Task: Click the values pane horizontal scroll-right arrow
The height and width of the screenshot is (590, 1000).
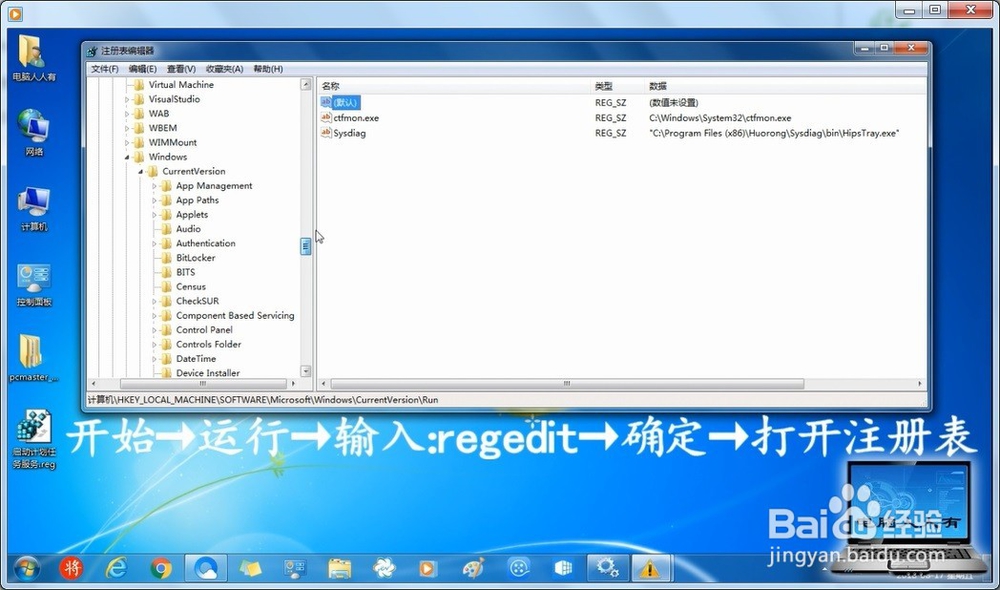Action: [920, 384]
